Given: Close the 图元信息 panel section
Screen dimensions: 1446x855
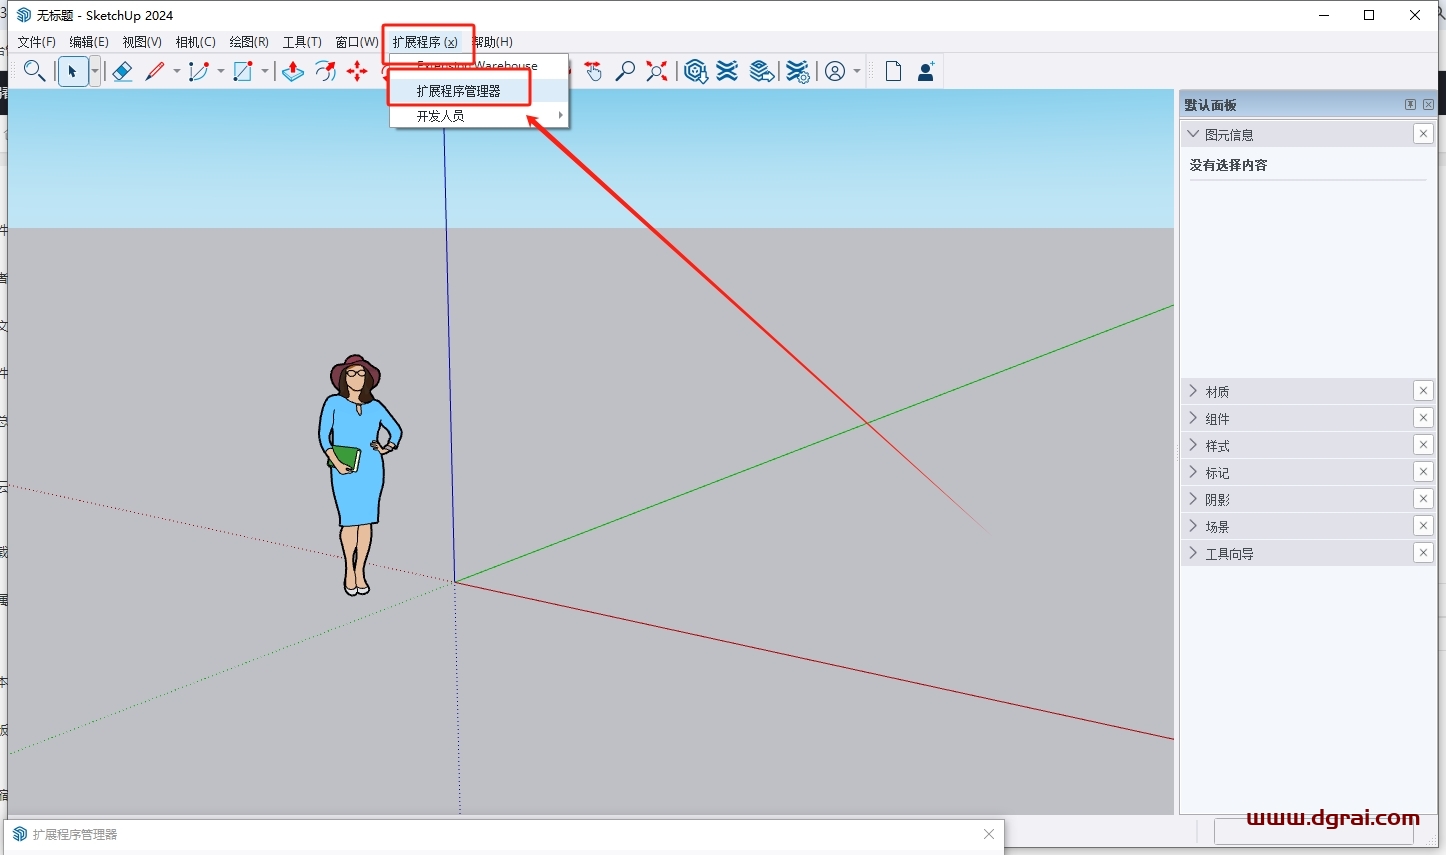Looking at the screenshot, I should click(1423, 134).
